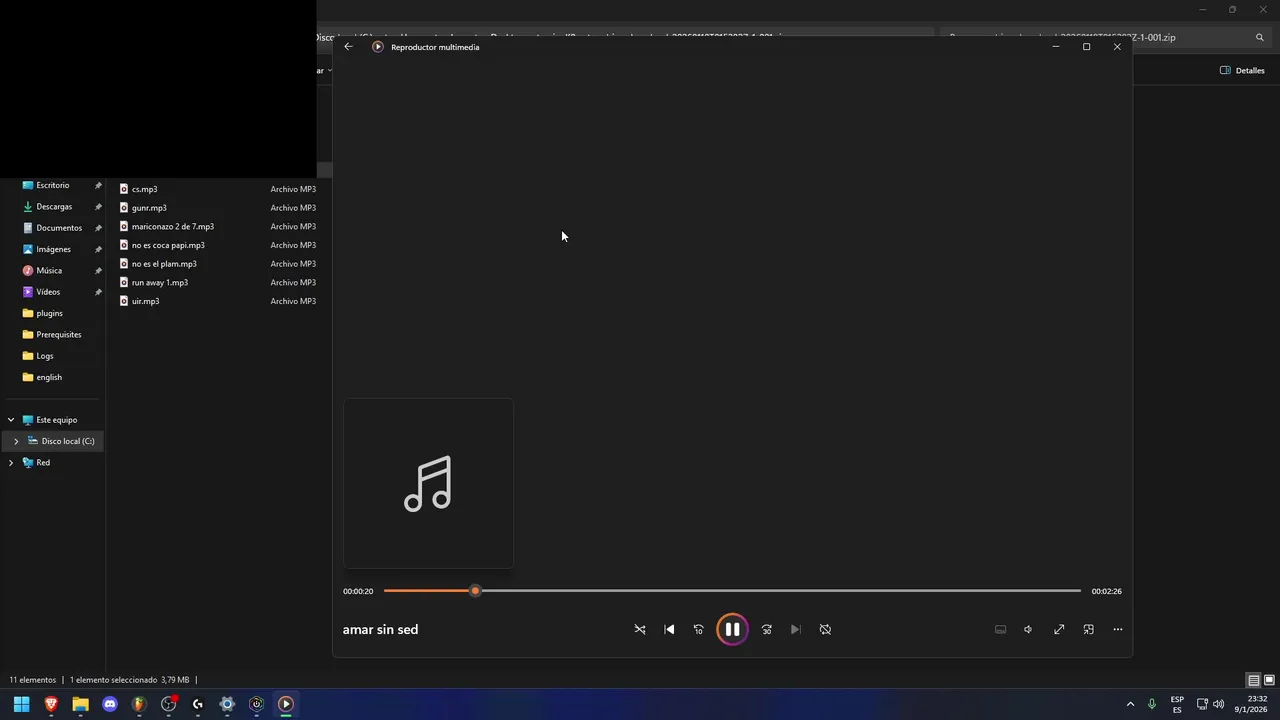Toggle the Detalles pane in Explorer
Image resolution: width=1280 pixels, height=720 pixels.
click(x=1242, y=71)
